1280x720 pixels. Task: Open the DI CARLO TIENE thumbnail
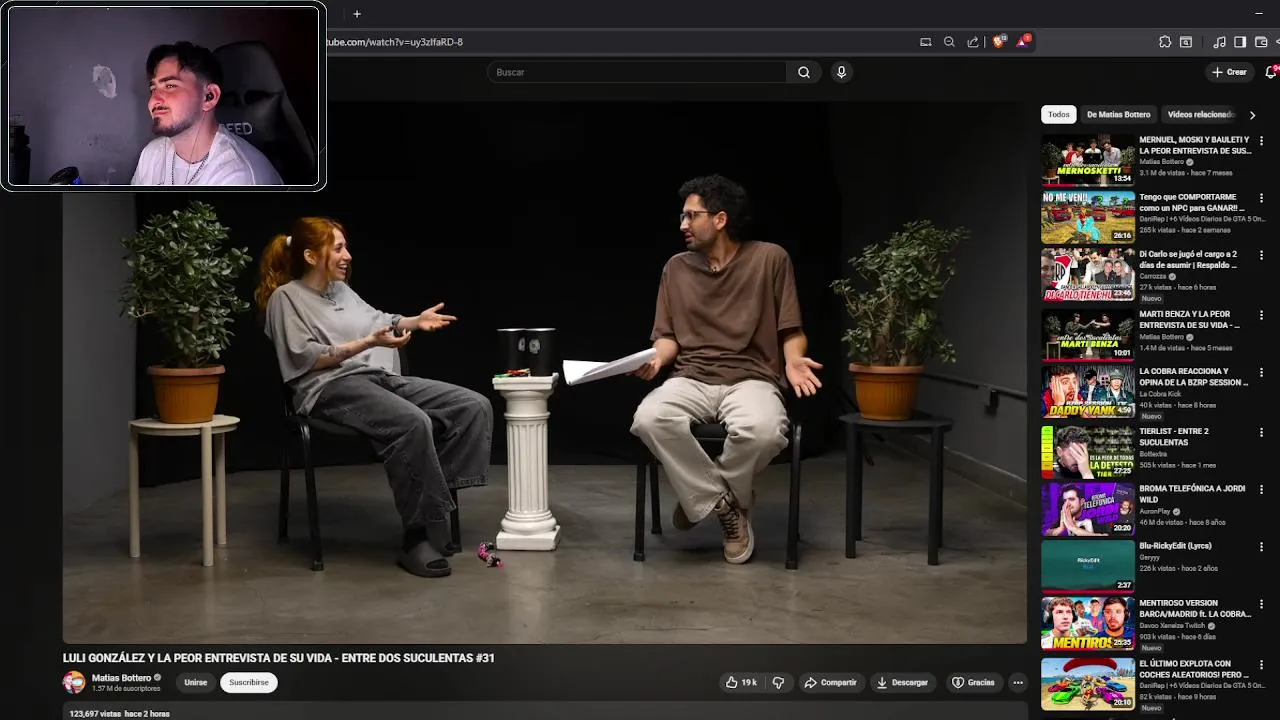click(1088, 275)
